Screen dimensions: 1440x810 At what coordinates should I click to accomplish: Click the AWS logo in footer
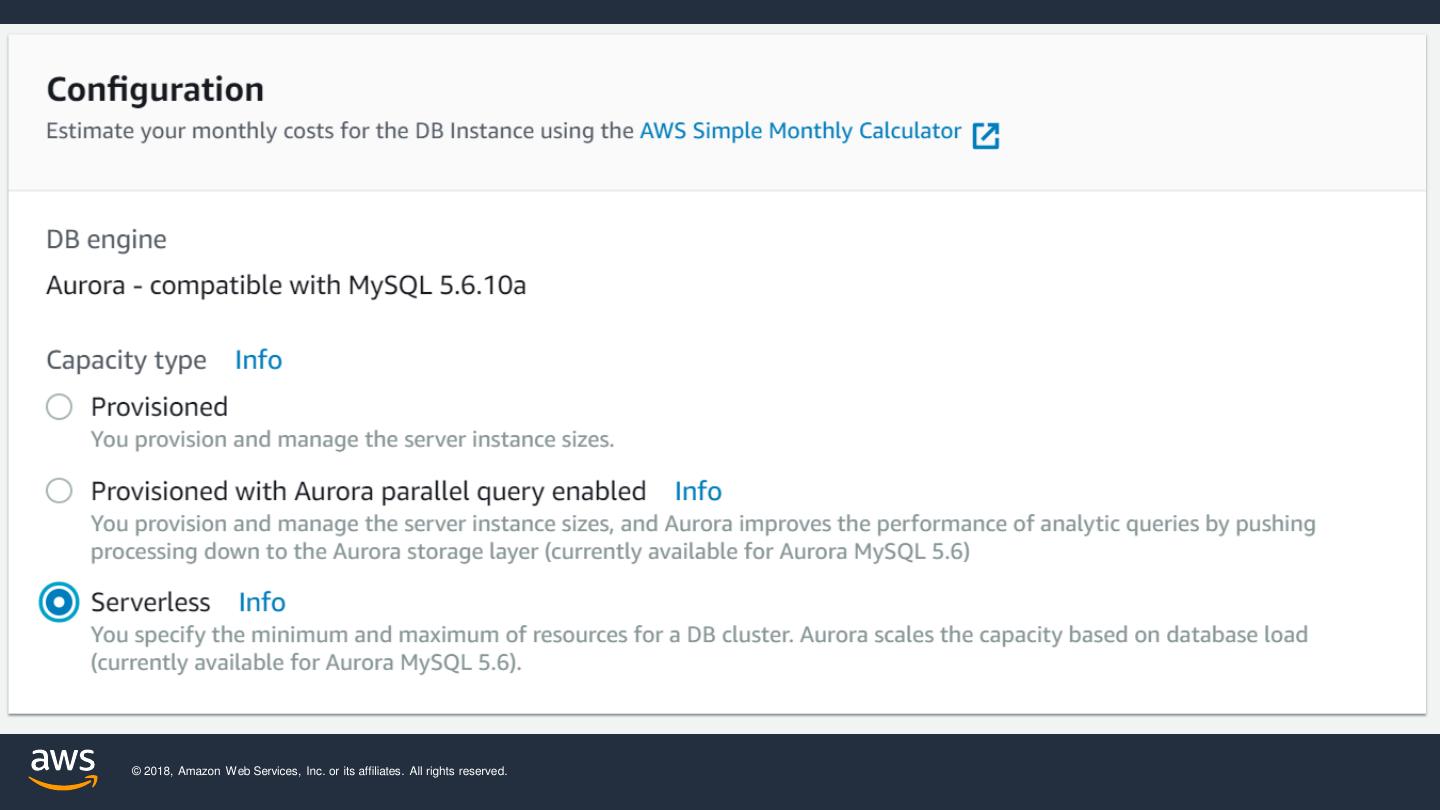tap(62, 768)
